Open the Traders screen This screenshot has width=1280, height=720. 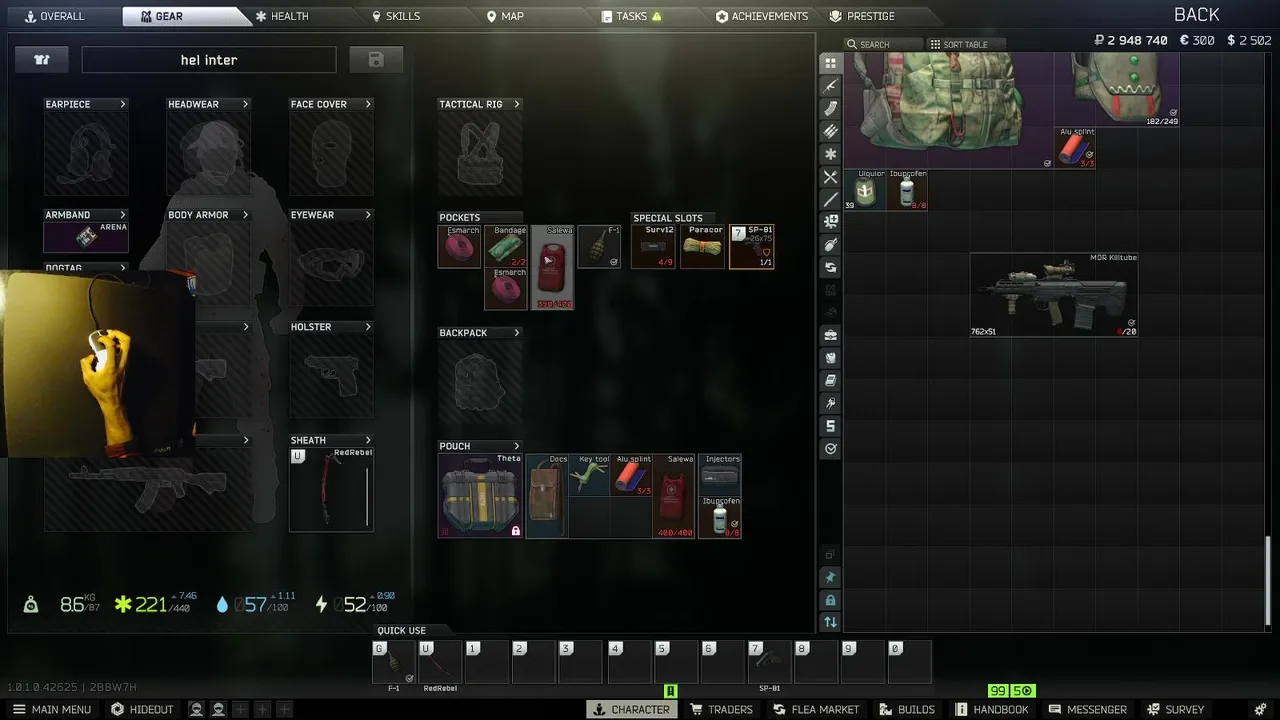(x=721, y=709)
